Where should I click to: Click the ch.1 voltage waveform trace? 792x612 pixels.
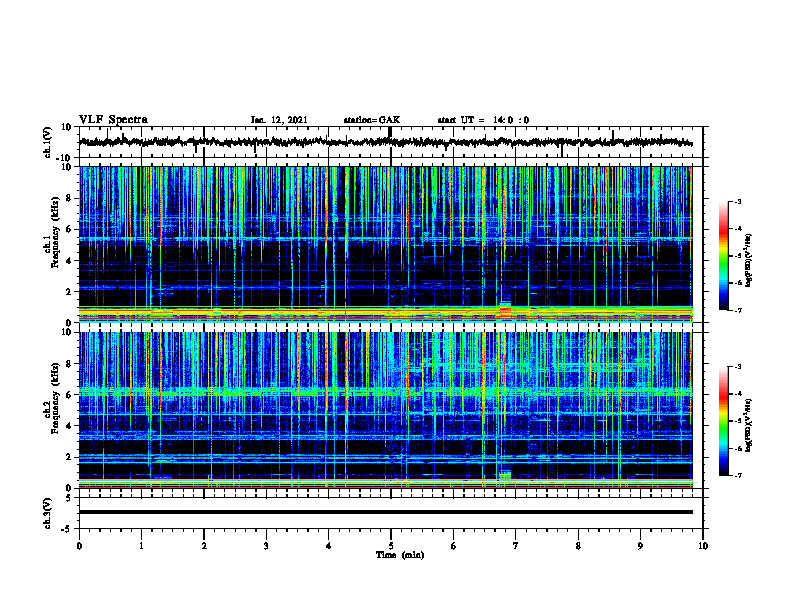tap(385, 142)
